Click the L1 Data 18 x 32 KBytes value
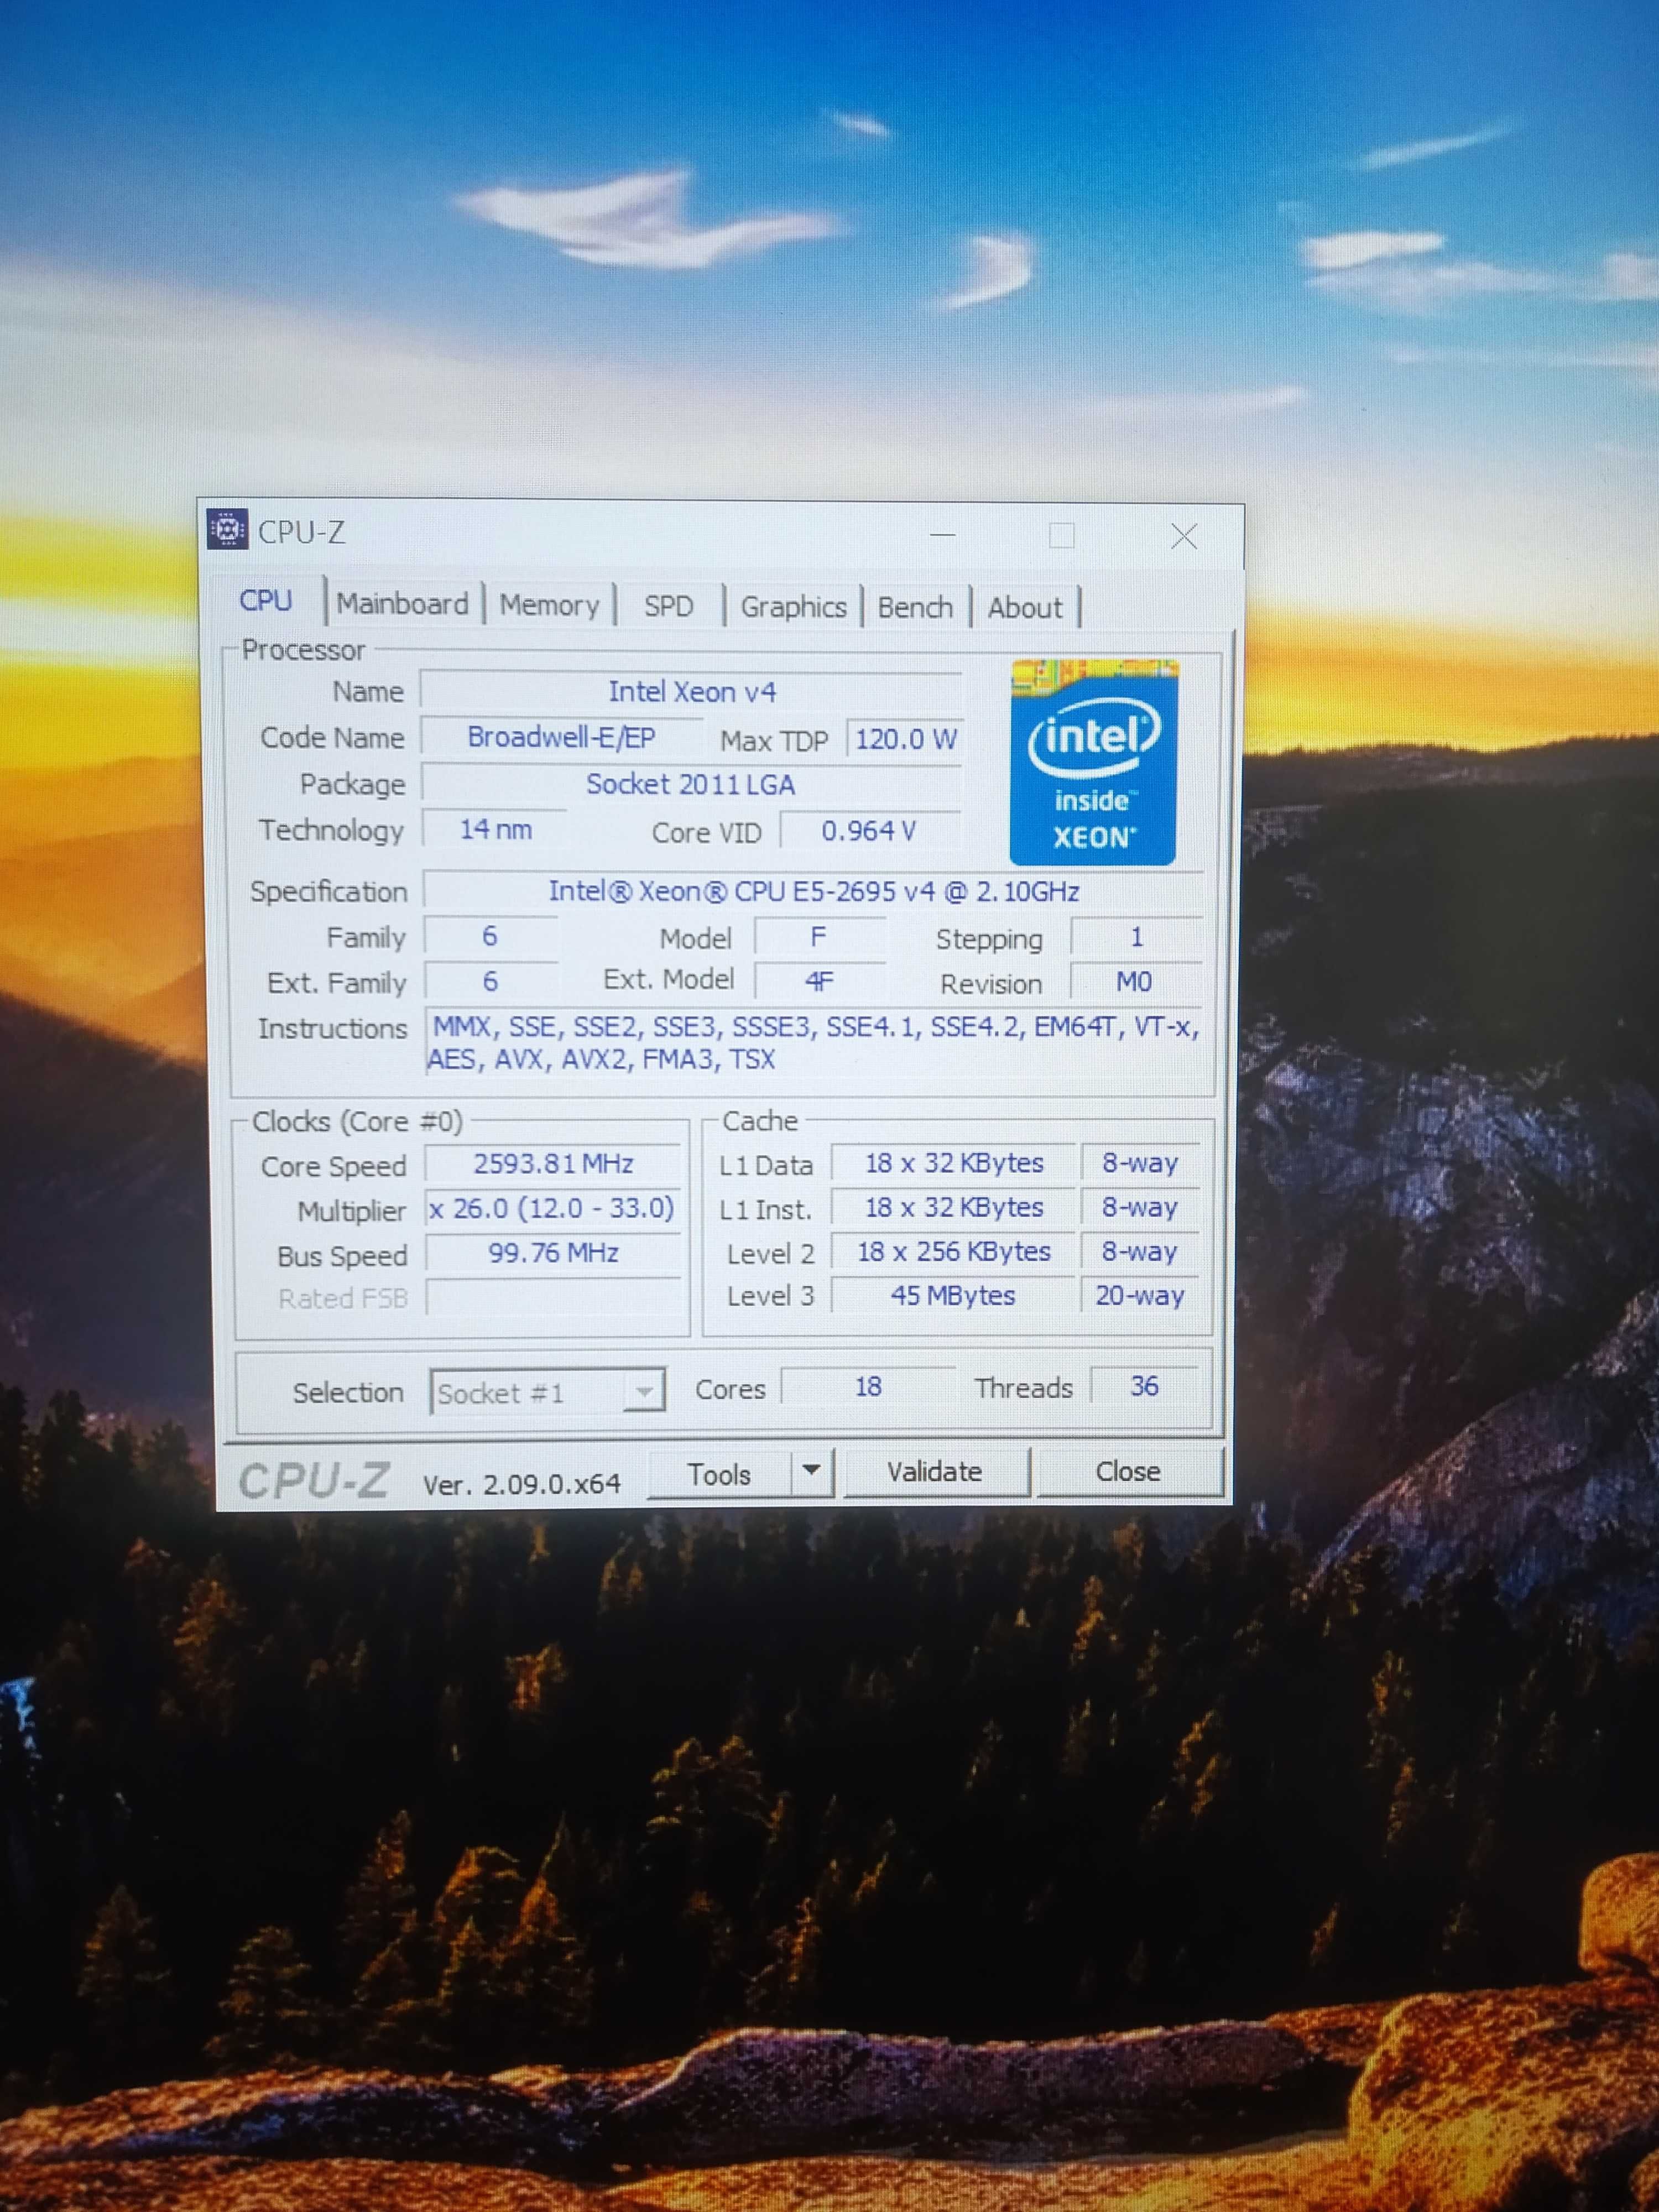Screen dimensions: 1659x2212 coord(953,1163)
